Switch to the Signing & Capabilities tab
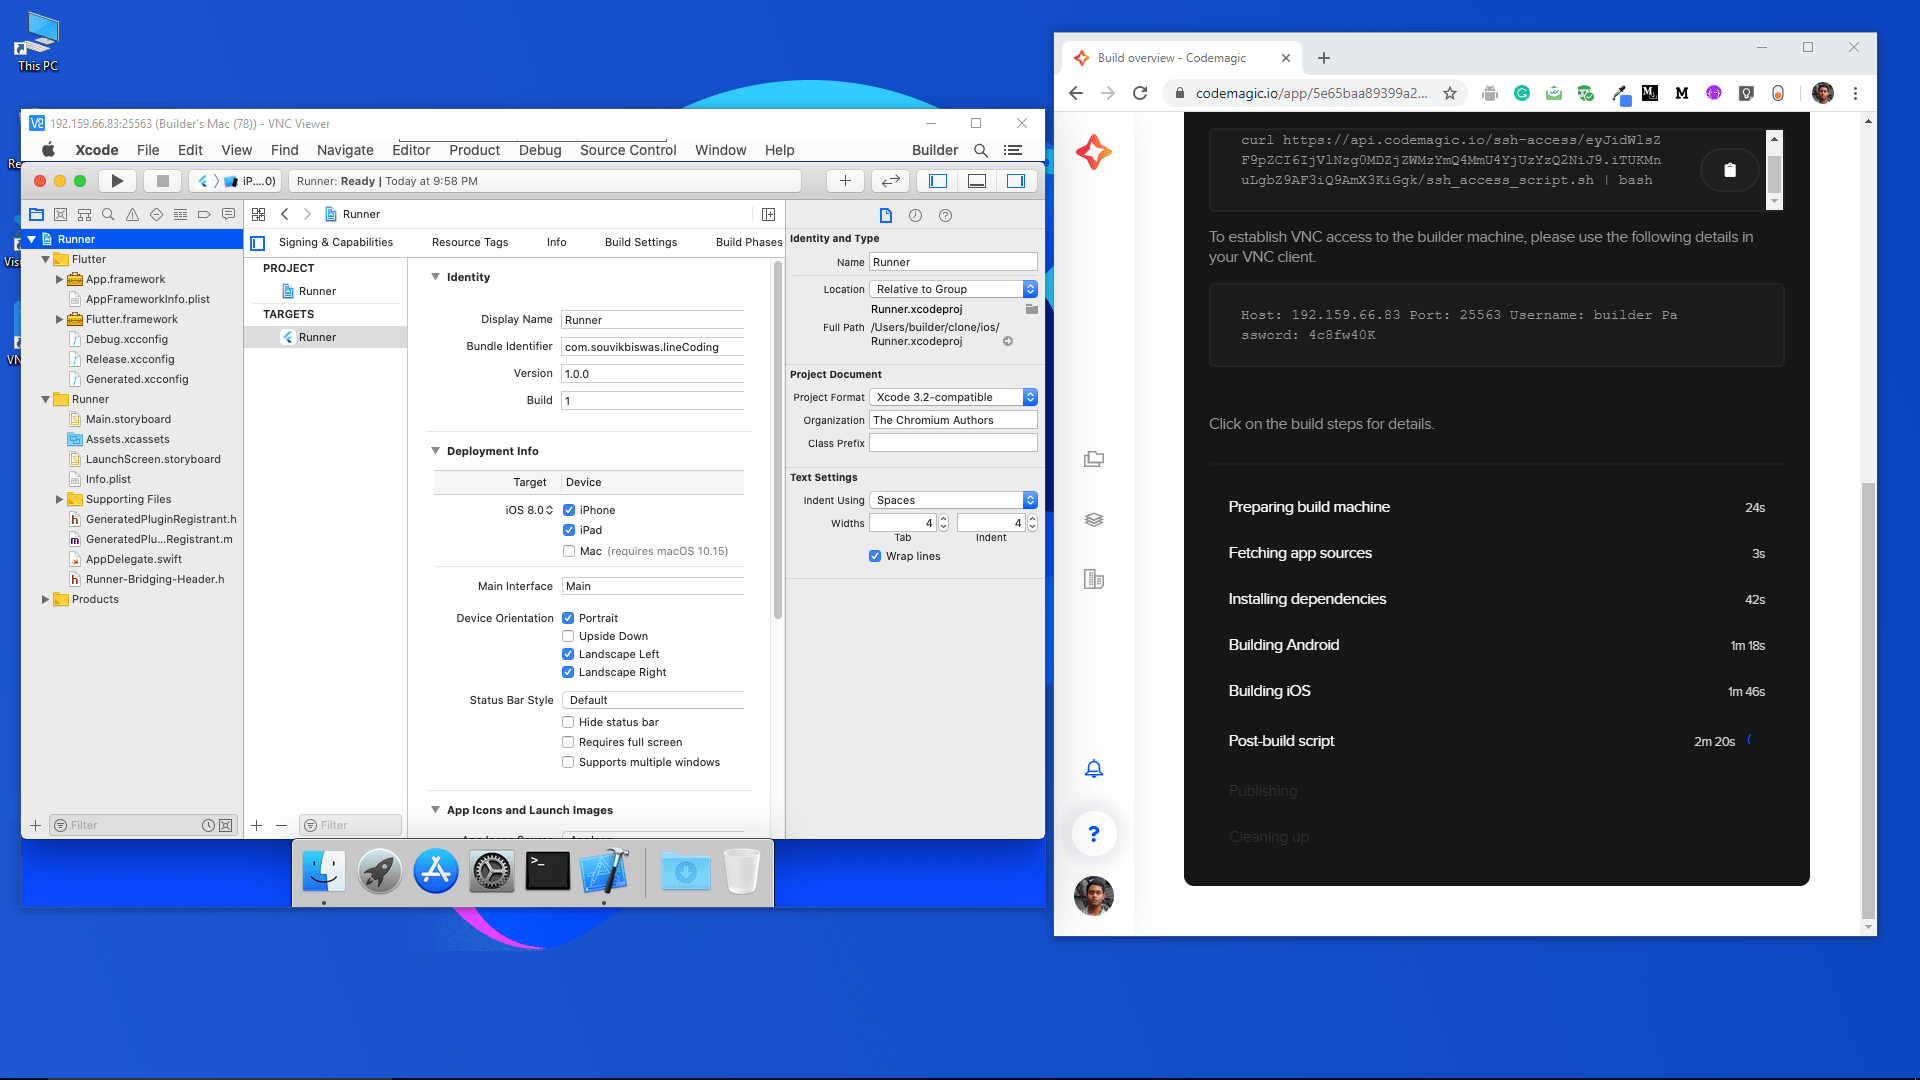1920x1080 pixels. tap(336, 242)
